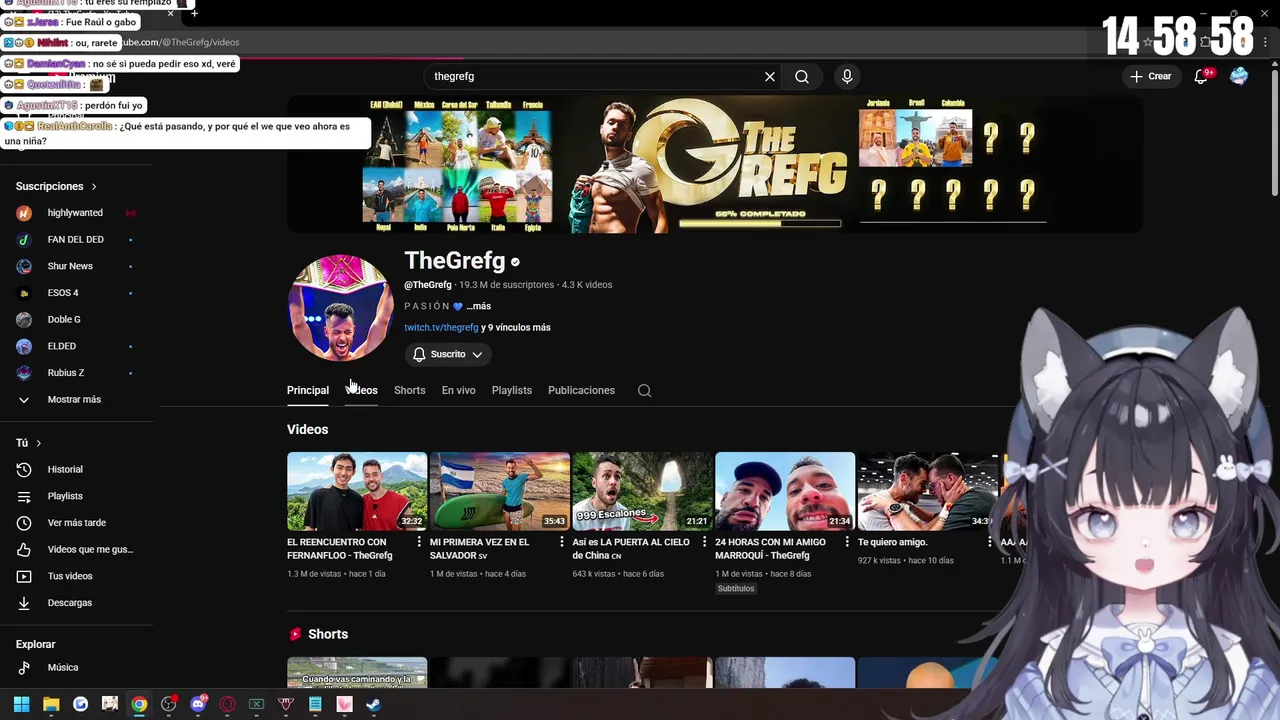Open Steam from the taskbar
This screenshot has width=1280, height=720.
[x=374, y=704]
